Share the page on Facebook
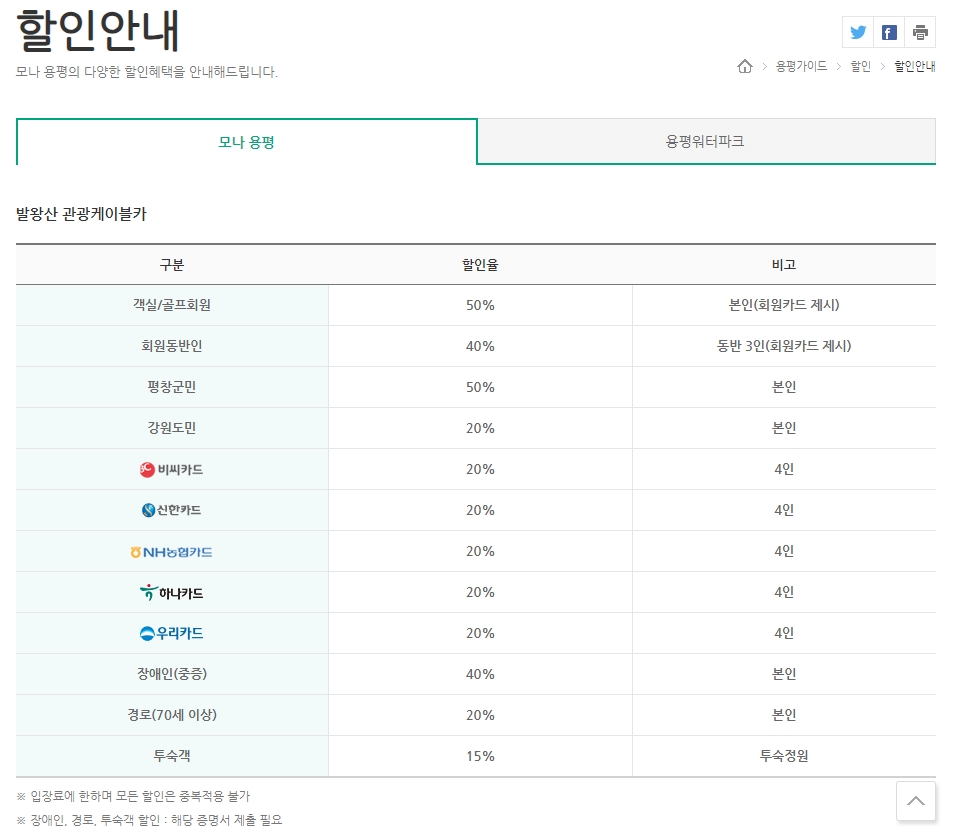Image resolution: width=961 pixels, height=837 pixels. 888,31
